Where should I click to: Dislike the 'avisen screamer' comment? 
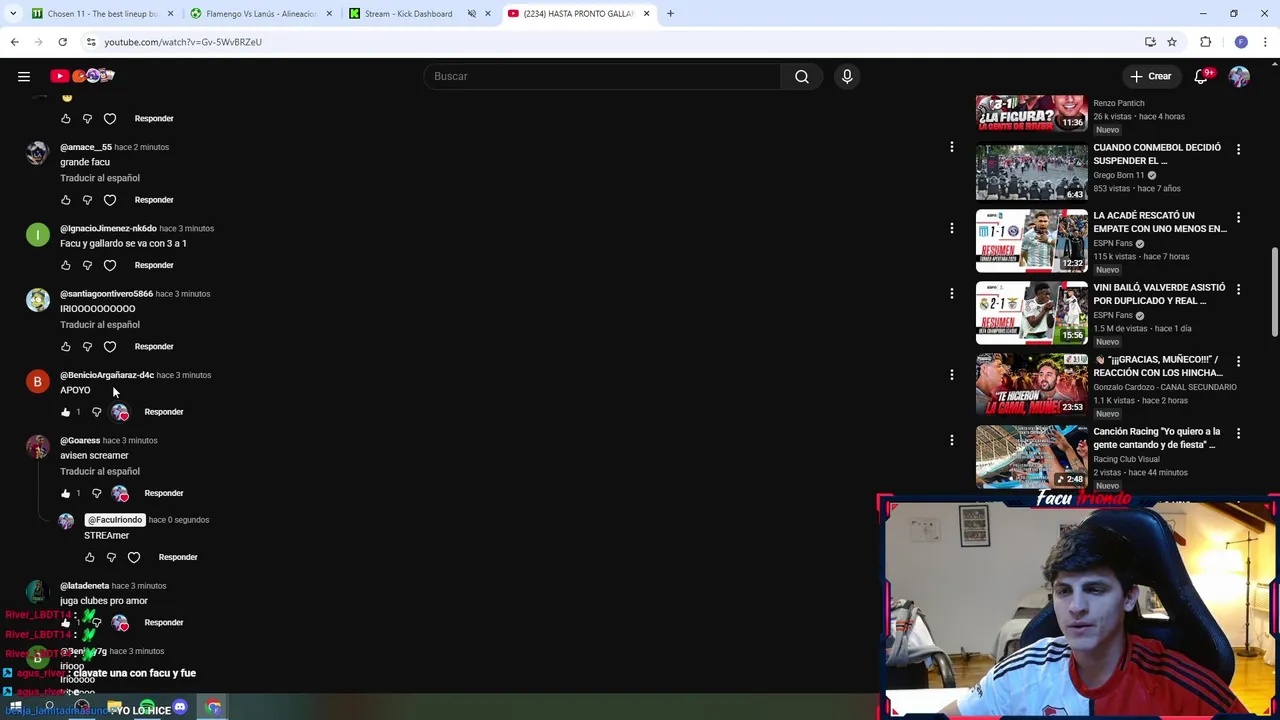click(97, 493)
